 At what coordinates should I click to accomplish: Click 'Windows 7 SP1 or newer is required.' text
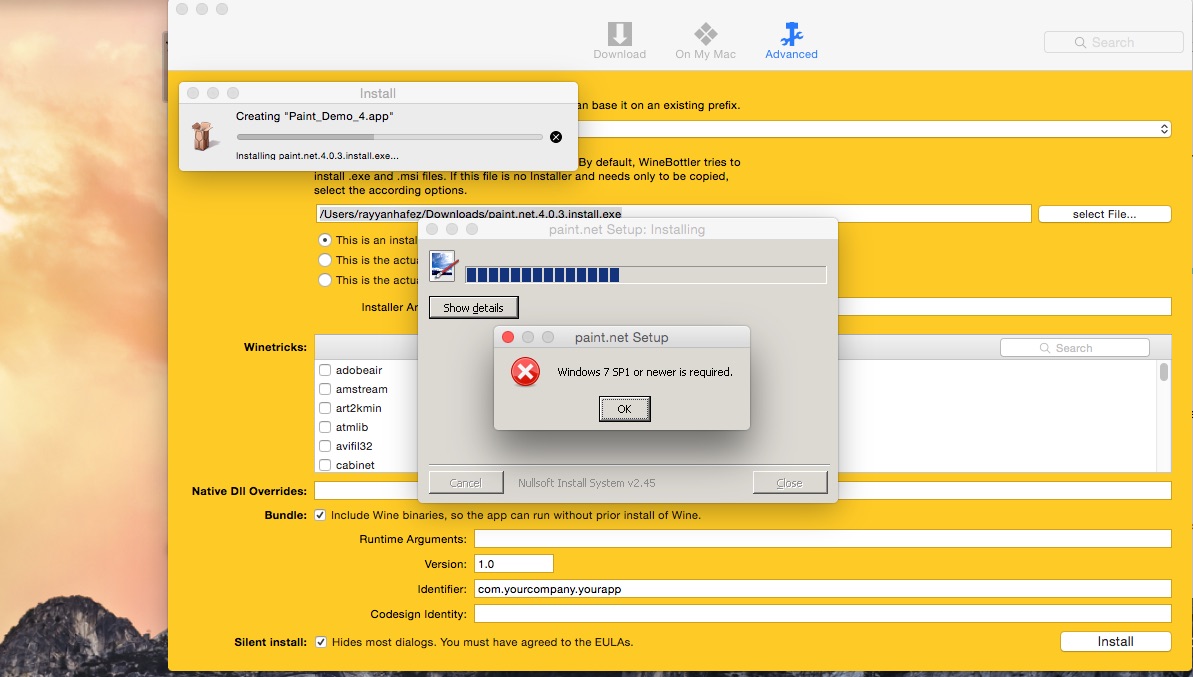[645, 372]
